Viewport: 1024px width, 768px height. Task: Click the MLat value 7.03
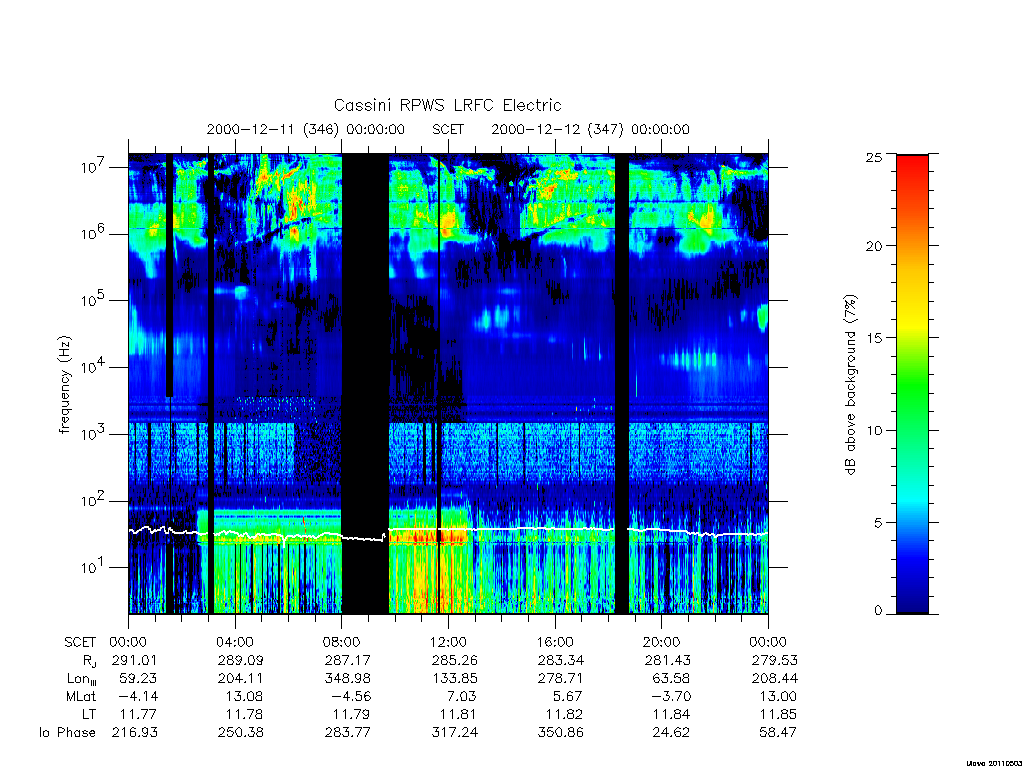pyautogui.click(x=461, y=697)
